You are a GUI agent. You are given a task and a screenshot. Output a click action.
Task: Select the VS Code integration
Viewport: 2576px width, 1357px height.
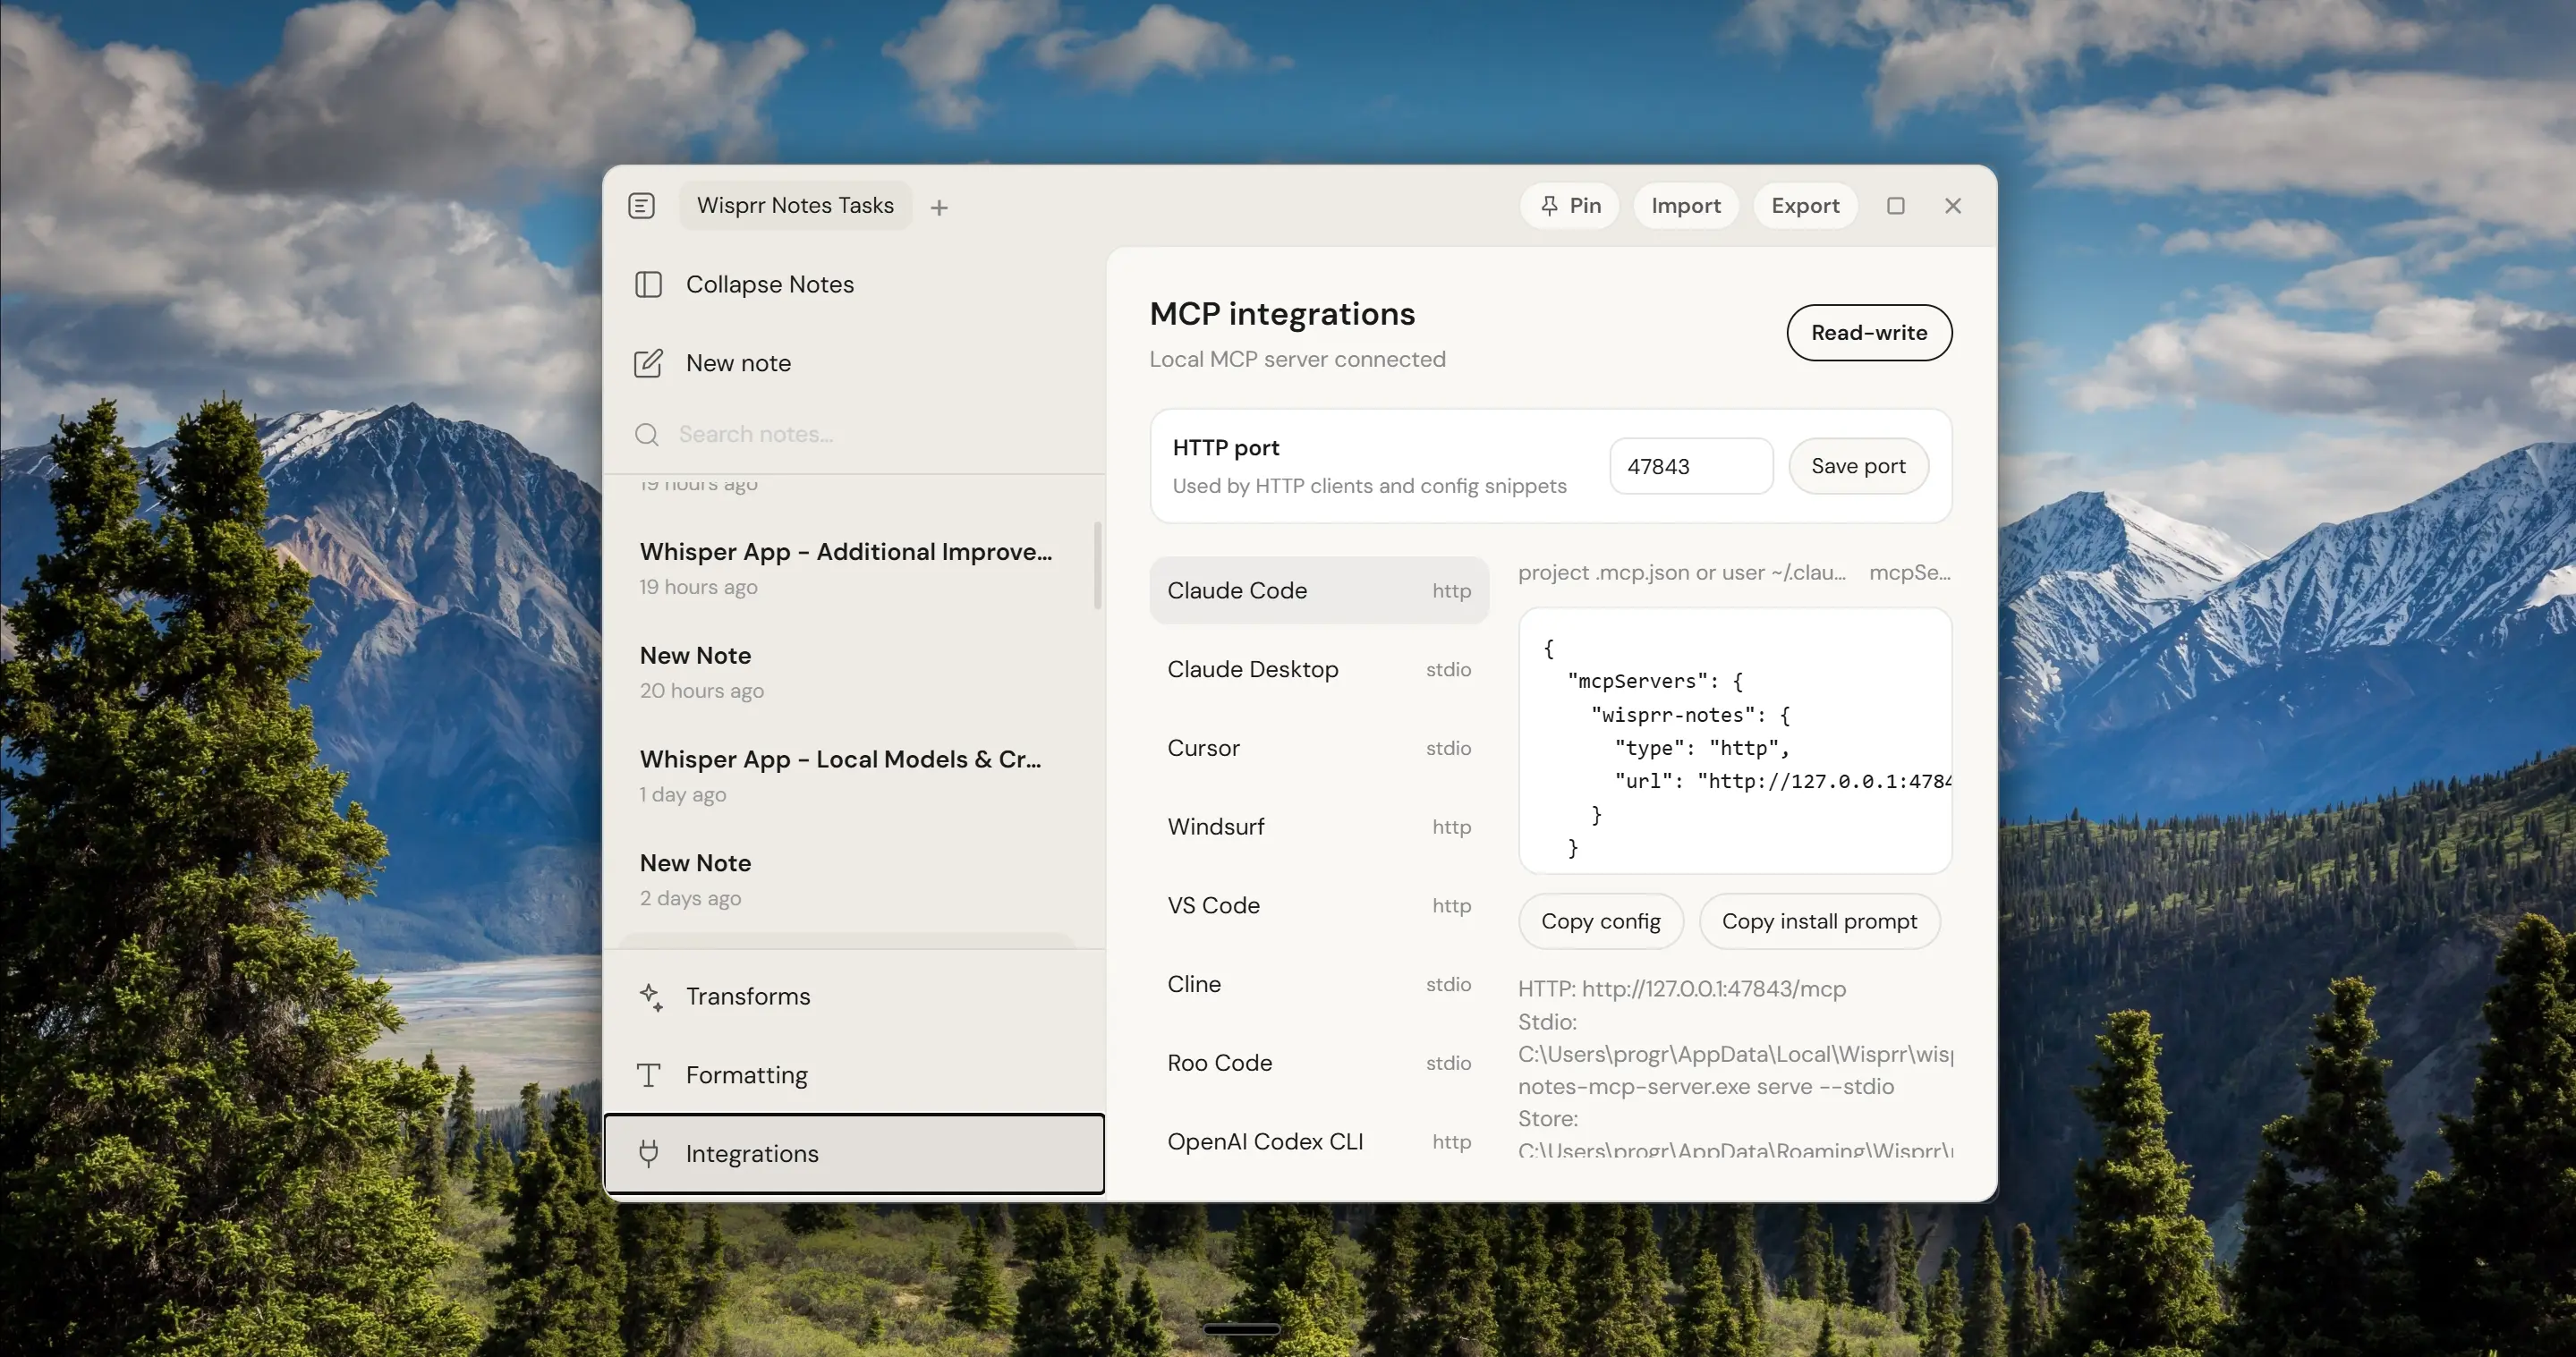[x=1319, y=905]
